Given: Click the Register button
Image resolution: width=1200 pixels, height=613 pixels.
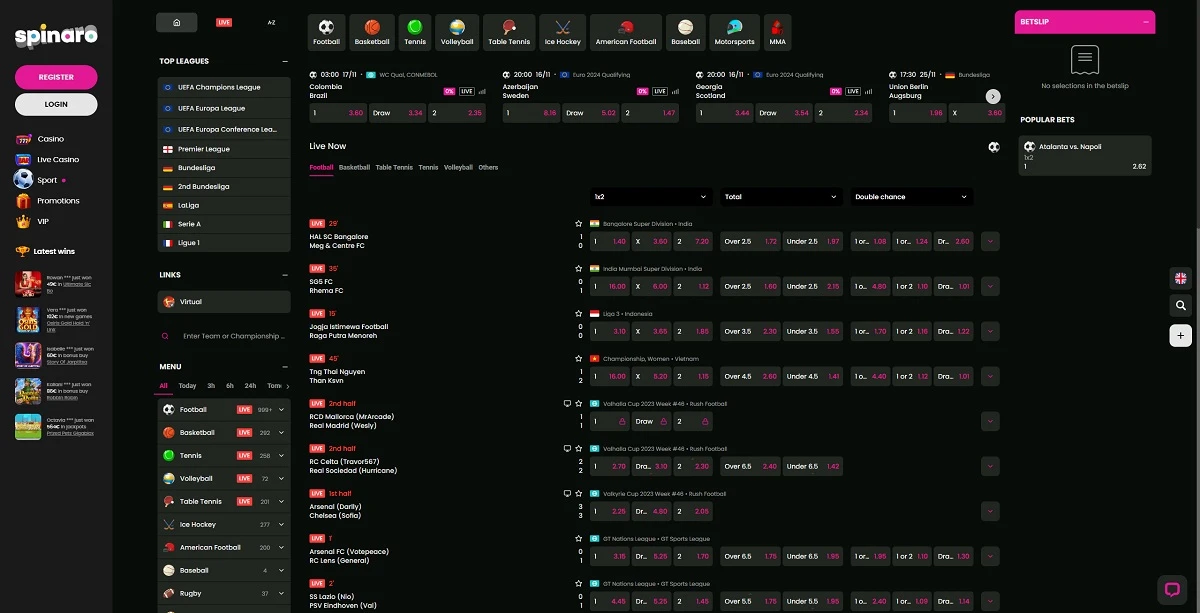Looking at the screenshot, I should click(x=56, y=77).
